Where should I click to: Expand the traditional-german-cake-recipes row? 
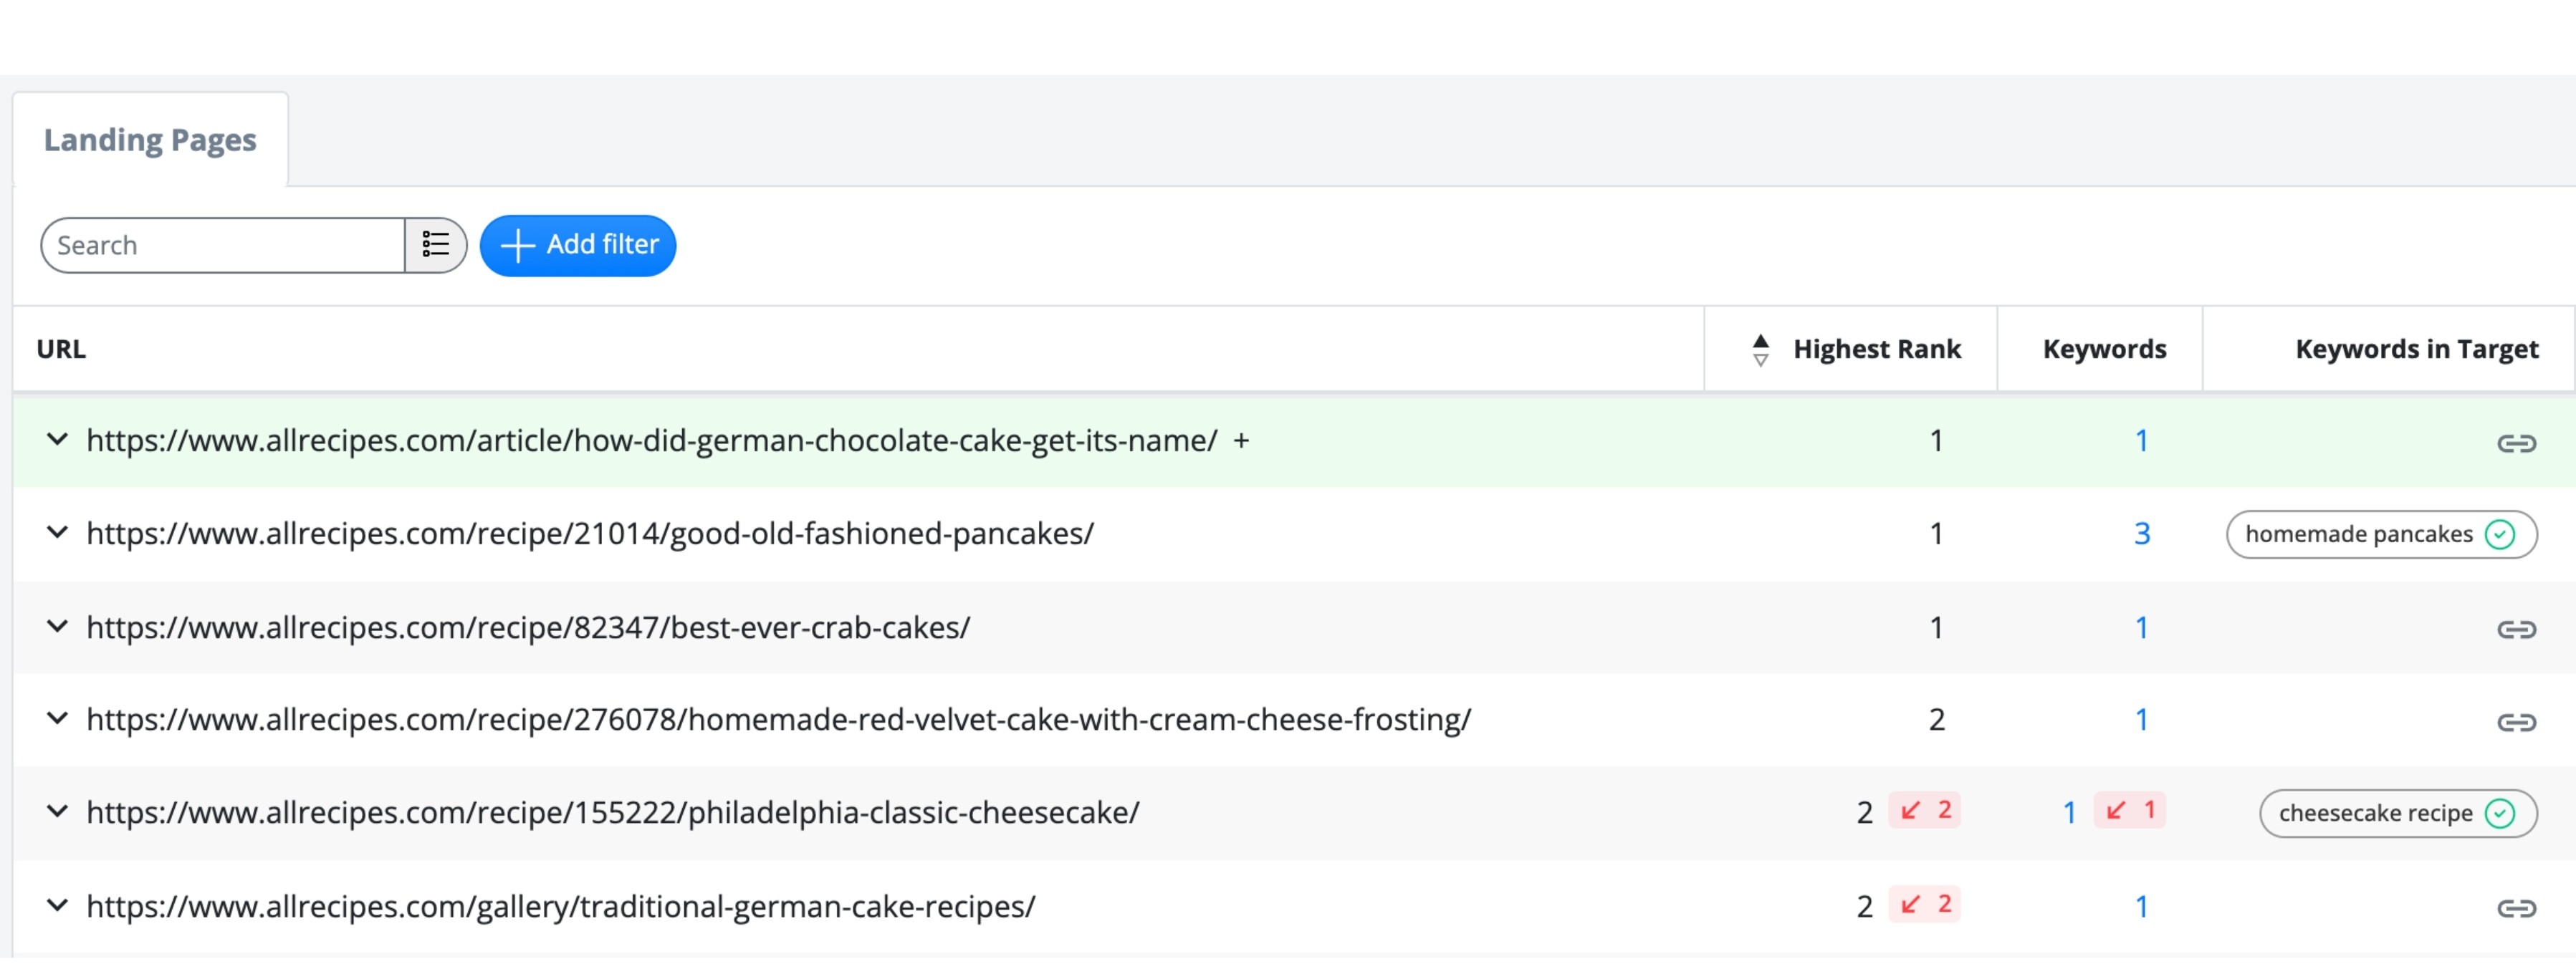58,906
